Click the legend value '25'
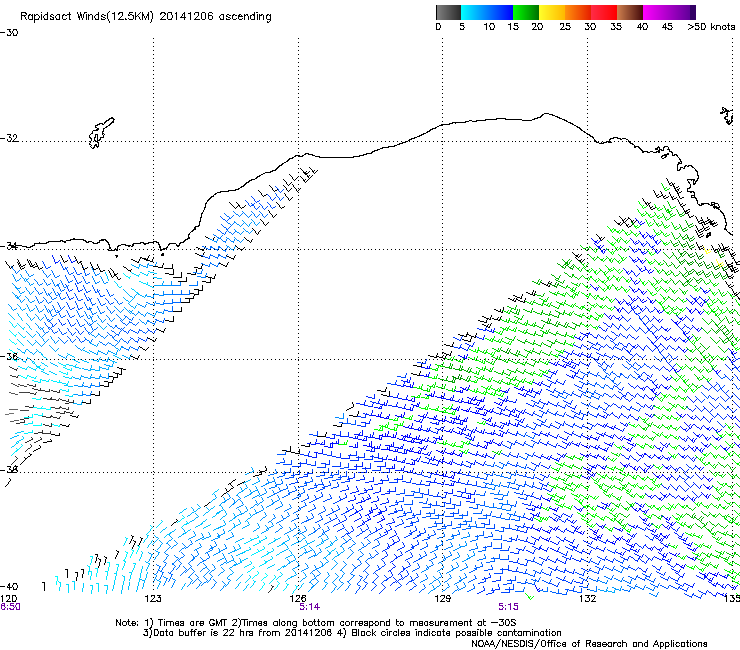 point(565,27)
